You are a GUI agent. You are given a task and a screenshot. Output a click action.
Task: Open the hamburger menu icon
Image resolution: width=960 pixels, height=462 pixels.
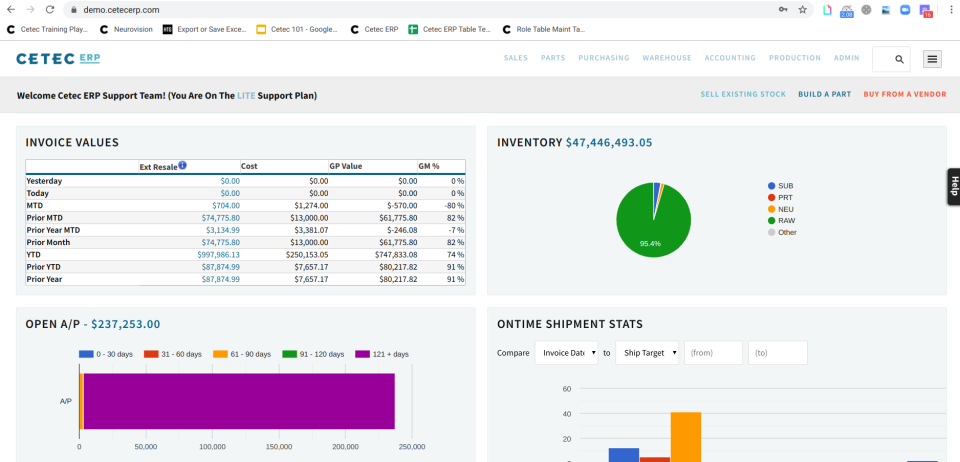[932, 59]
